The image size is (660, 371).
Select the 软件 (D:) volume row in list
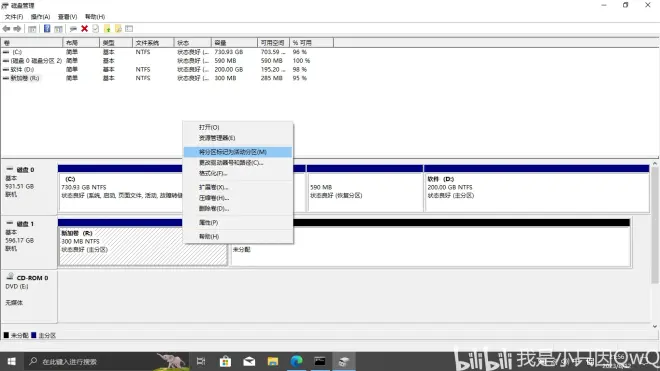coord(168,69)
